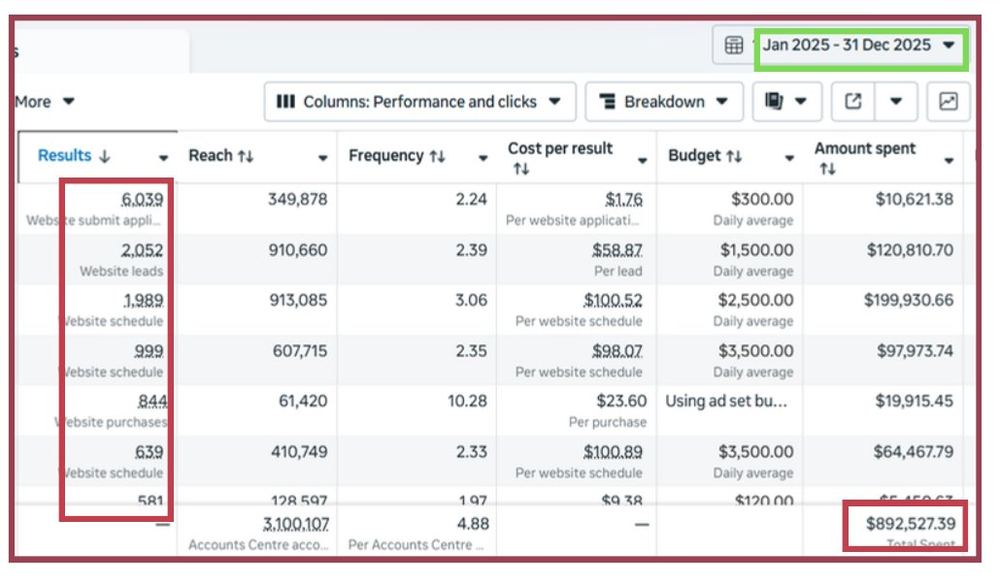1000x584 pixels.
Task: Select the $199,930.66 amount spent
Action: click(909, 300)
